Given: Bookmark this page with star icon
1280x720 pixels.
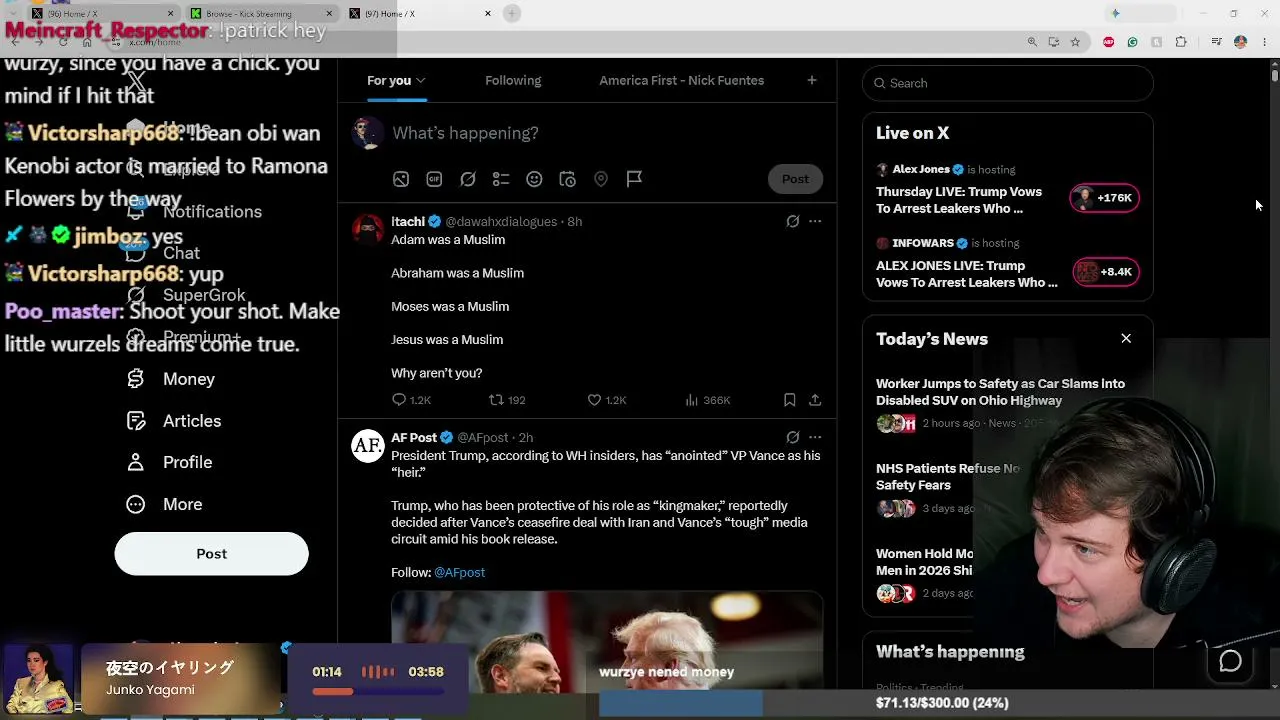Looking at the screenshot, I should click(1075, 42).
